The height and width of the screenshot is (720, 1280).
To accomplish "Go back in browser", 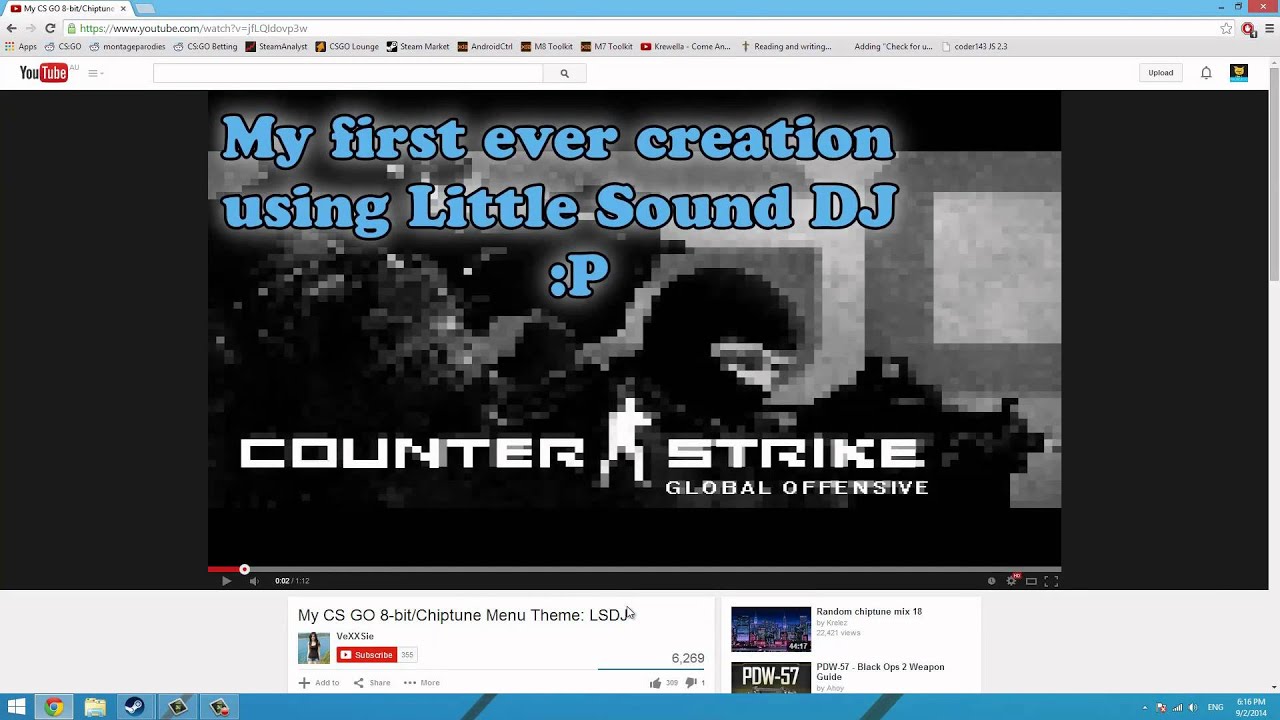I will coord(12,28).
